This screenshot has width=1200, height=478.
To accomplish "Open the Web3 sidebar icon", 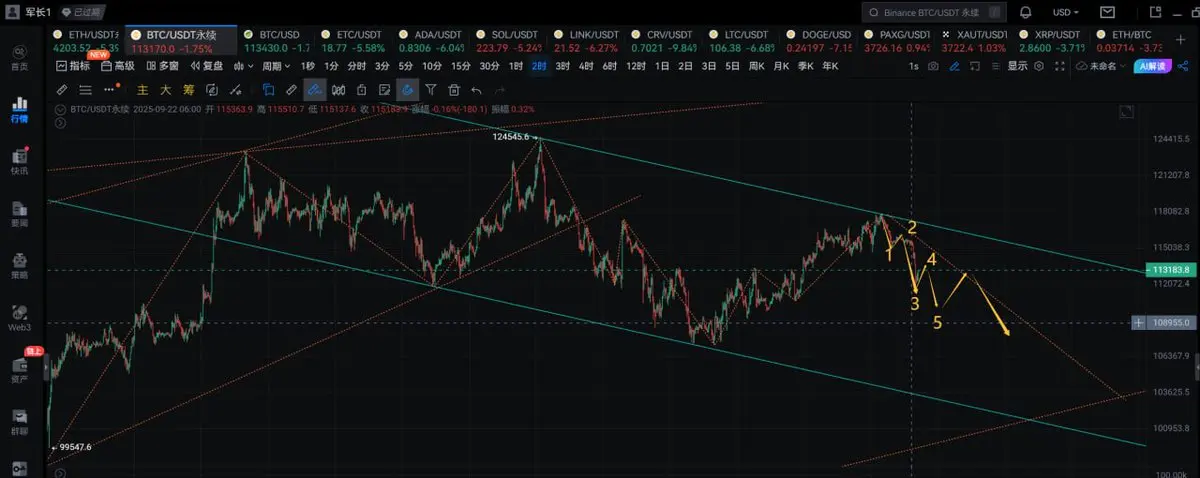I will pos(19,317).
